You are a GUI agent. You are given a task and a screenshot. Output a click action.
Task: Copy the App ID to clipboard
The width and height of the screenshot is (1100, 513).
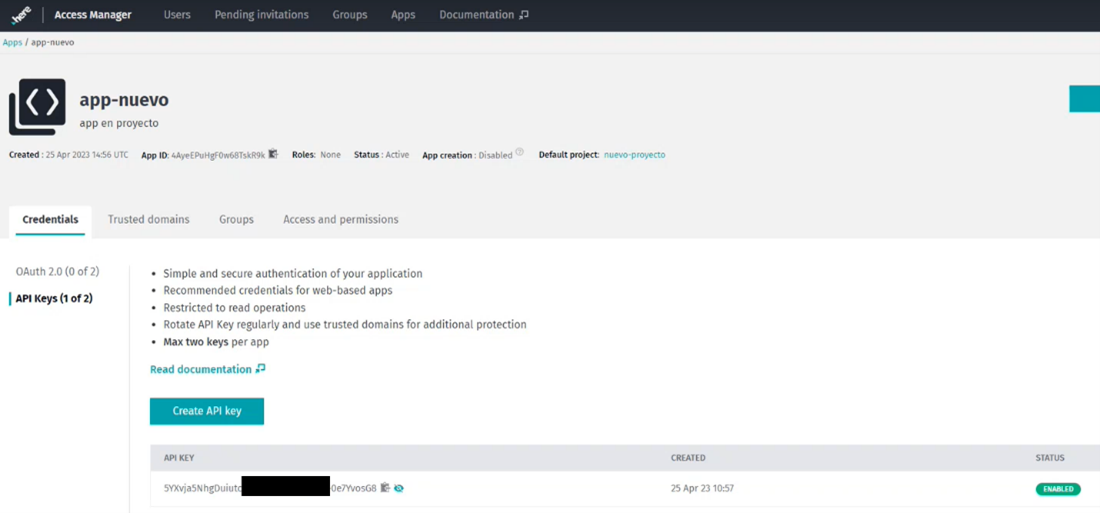273,155
